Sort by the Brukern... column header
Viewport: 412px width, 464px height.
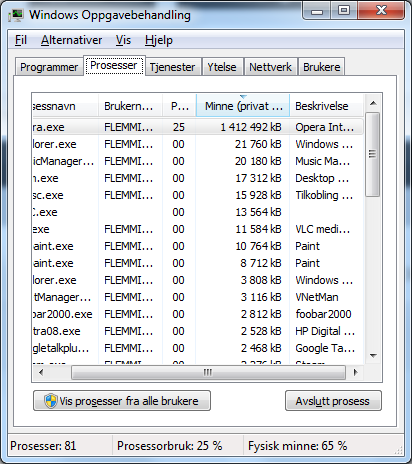pos(130,106)
